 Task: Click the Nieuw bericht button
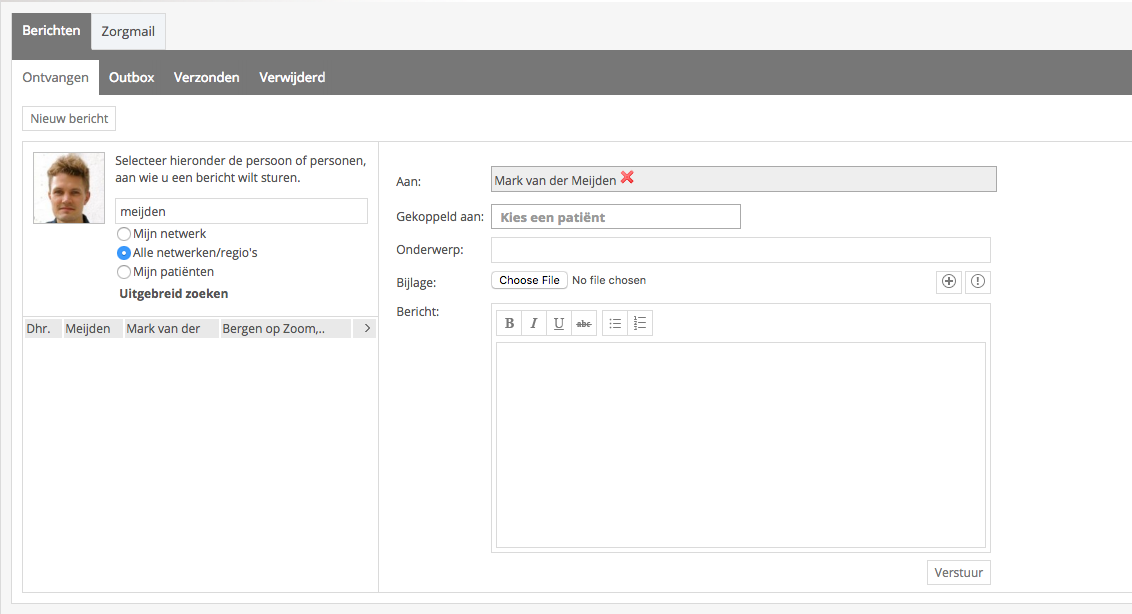[x=69, y=119]
